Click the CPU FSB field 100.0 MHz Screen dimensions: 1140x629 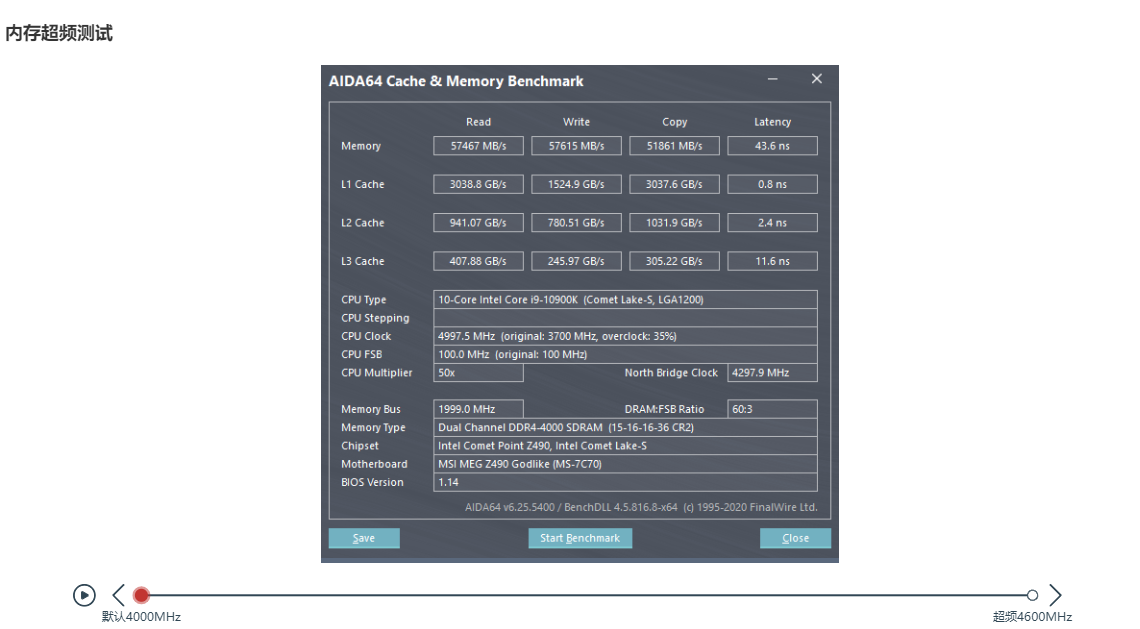625,354
